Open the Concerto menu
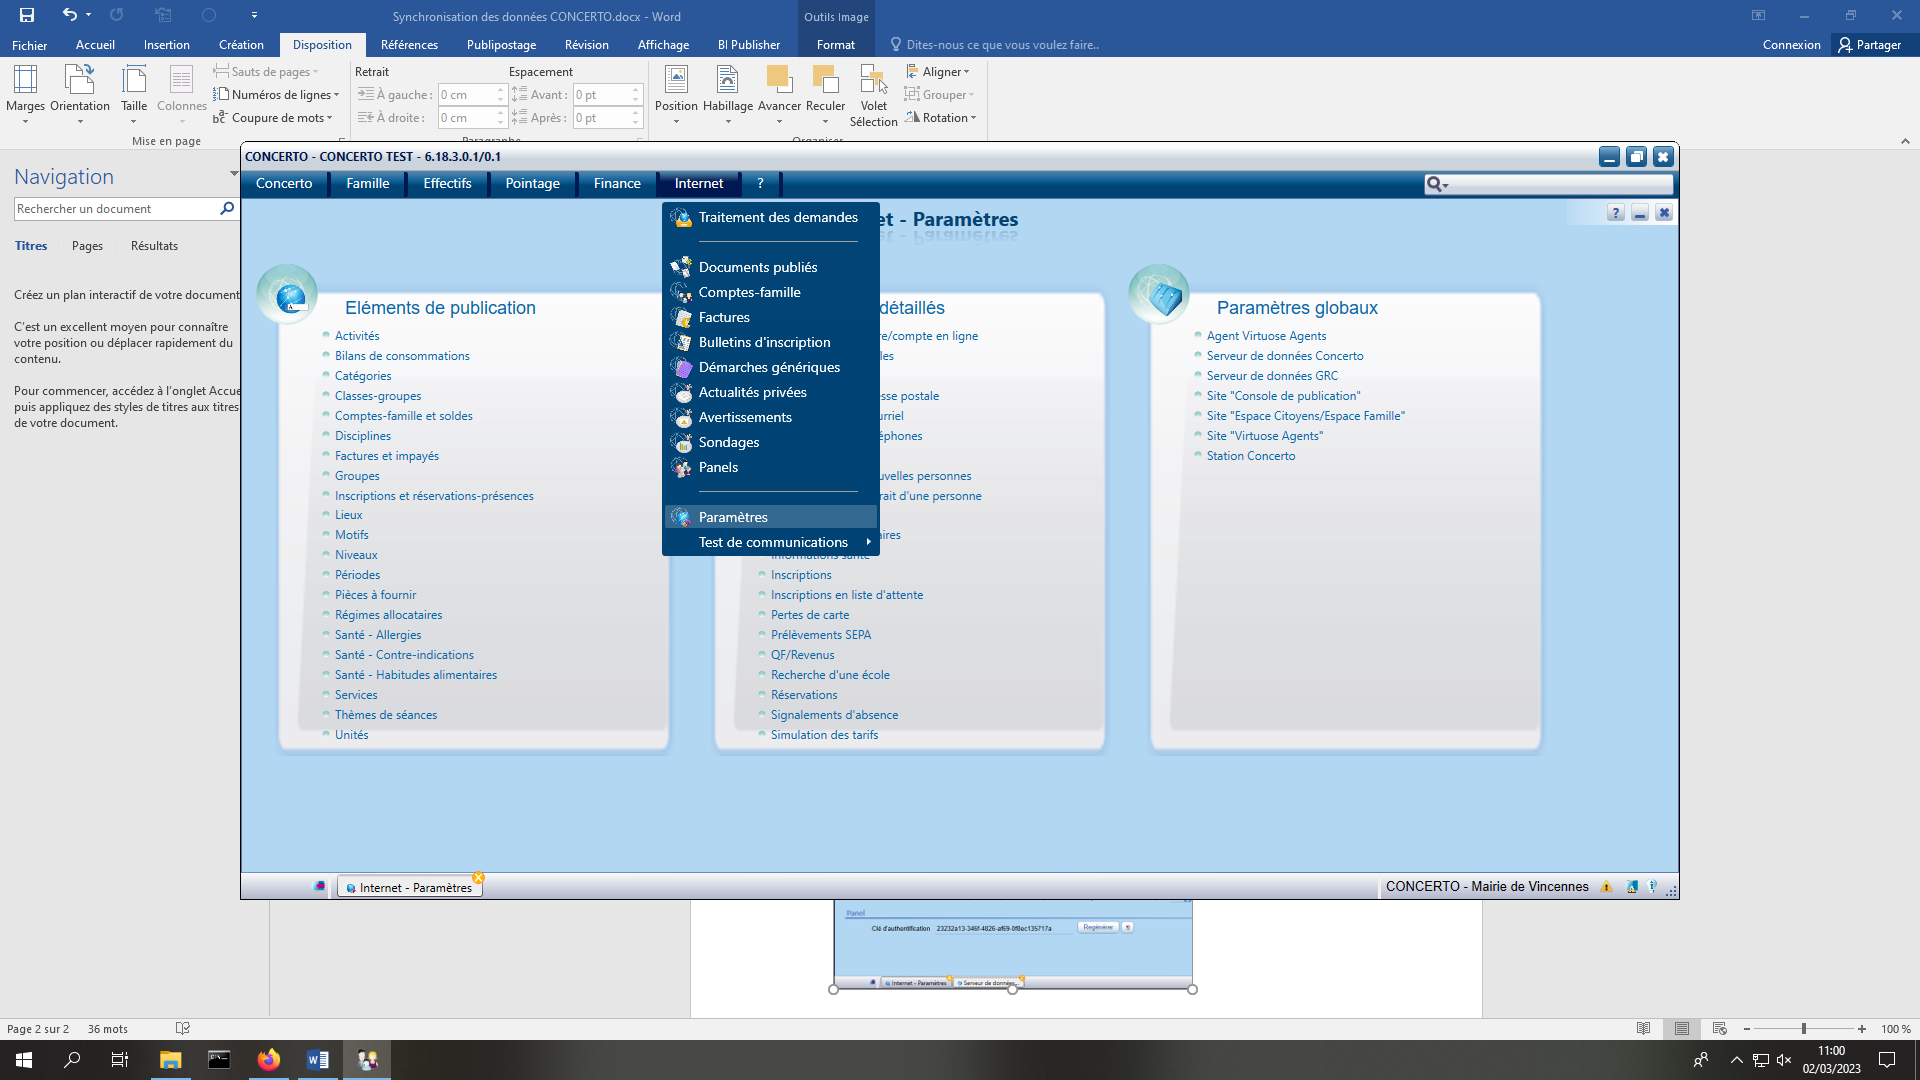Screen dimensions: 1920x1080 (284, 184)
